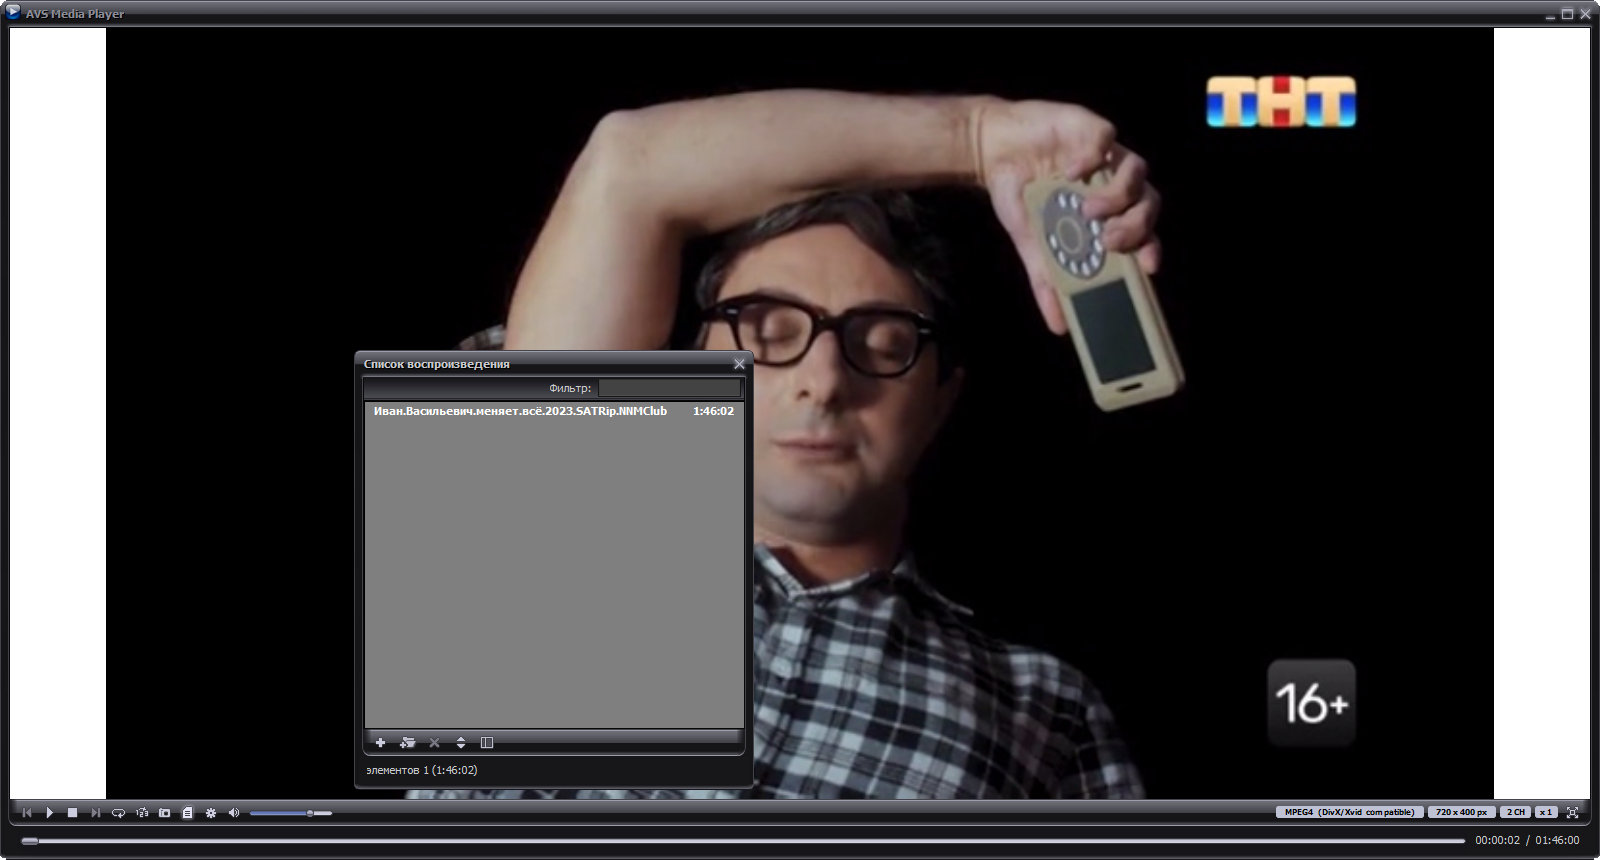The width and height of the screenshot is (1600, 860).
Task: Open player settings gear icon
Action: coord(211,813)
